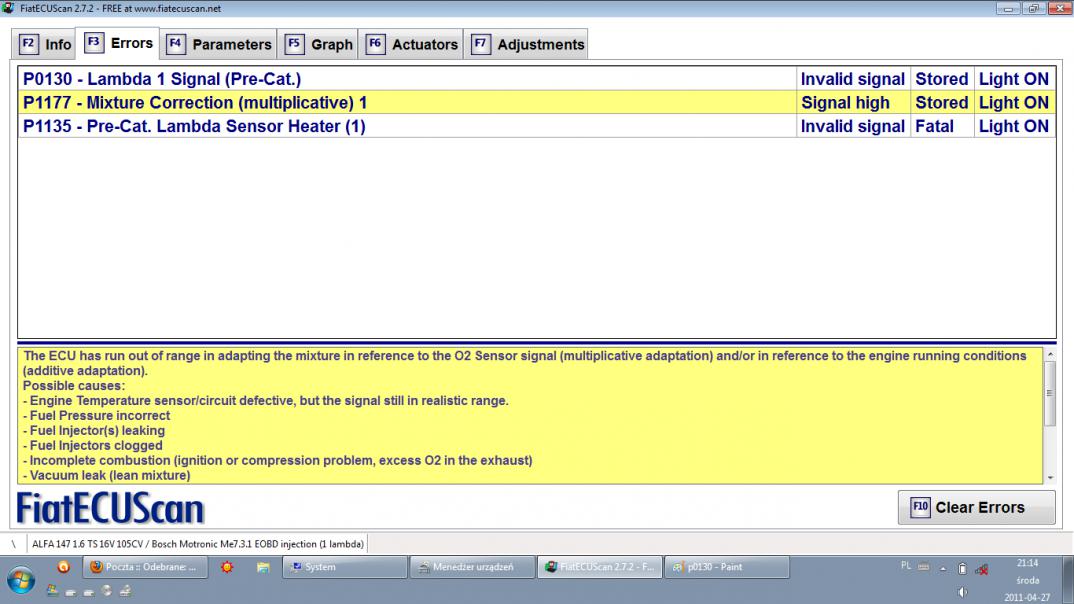Click 'Invalid signal' cell of P0130 row
1074x604 pixels.
853,79
